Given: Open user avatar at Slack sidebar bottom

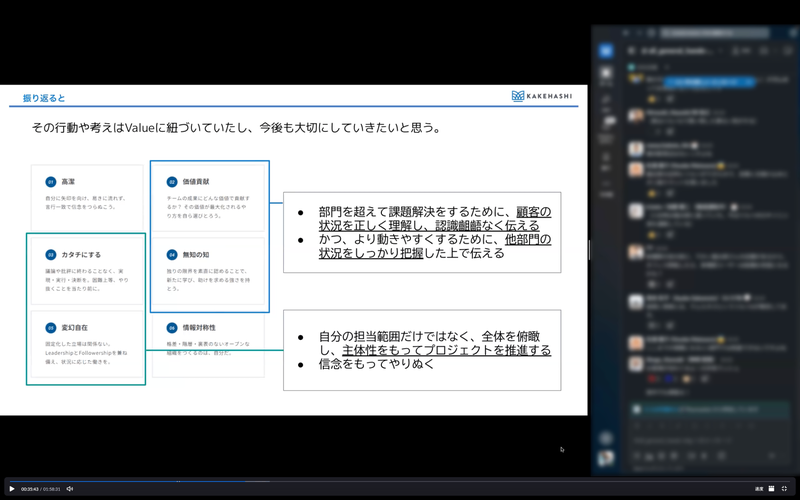Looking at the screenshot, I should click(606, 458).
